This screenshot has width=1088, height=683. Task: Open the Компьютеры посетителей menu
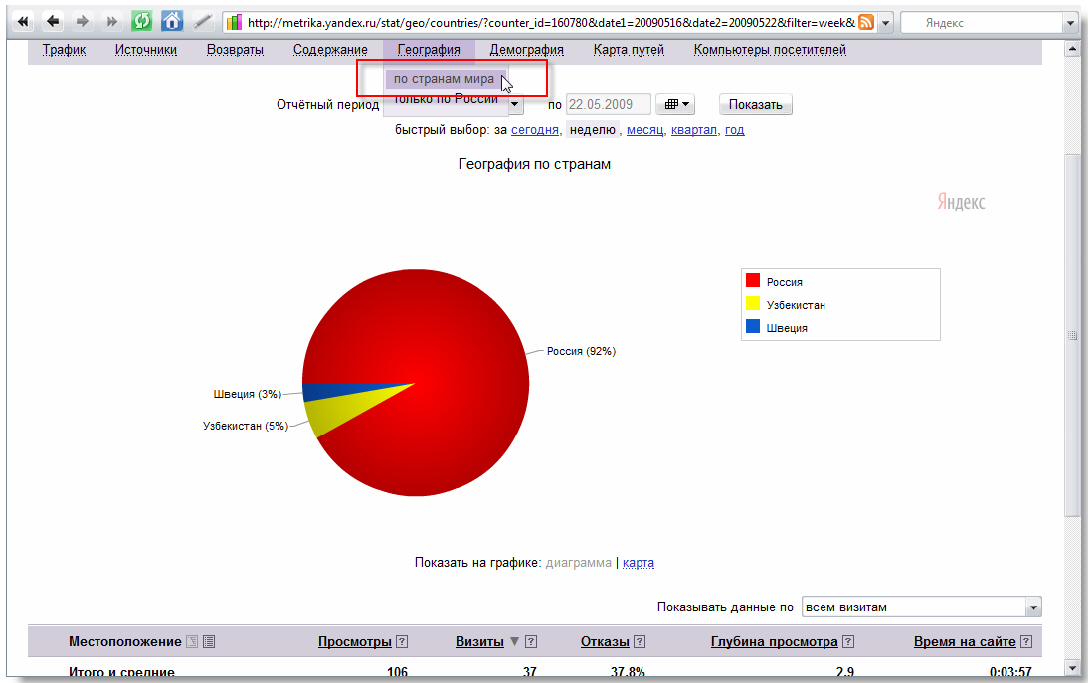(770, 50)
